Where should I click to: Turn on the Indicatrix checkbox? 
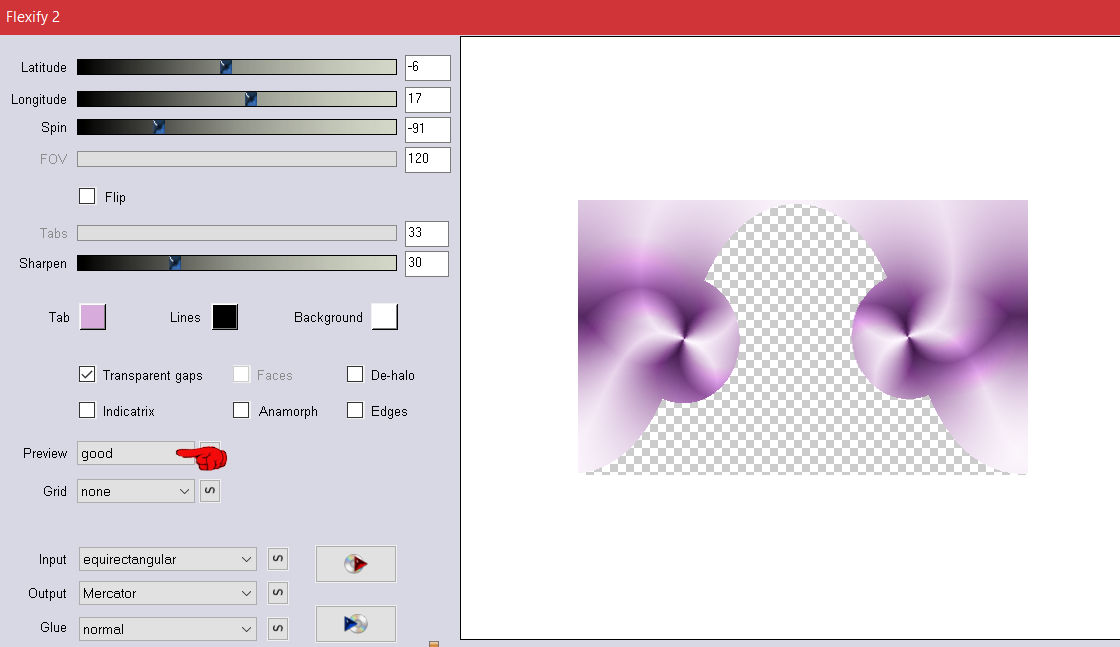87,411
